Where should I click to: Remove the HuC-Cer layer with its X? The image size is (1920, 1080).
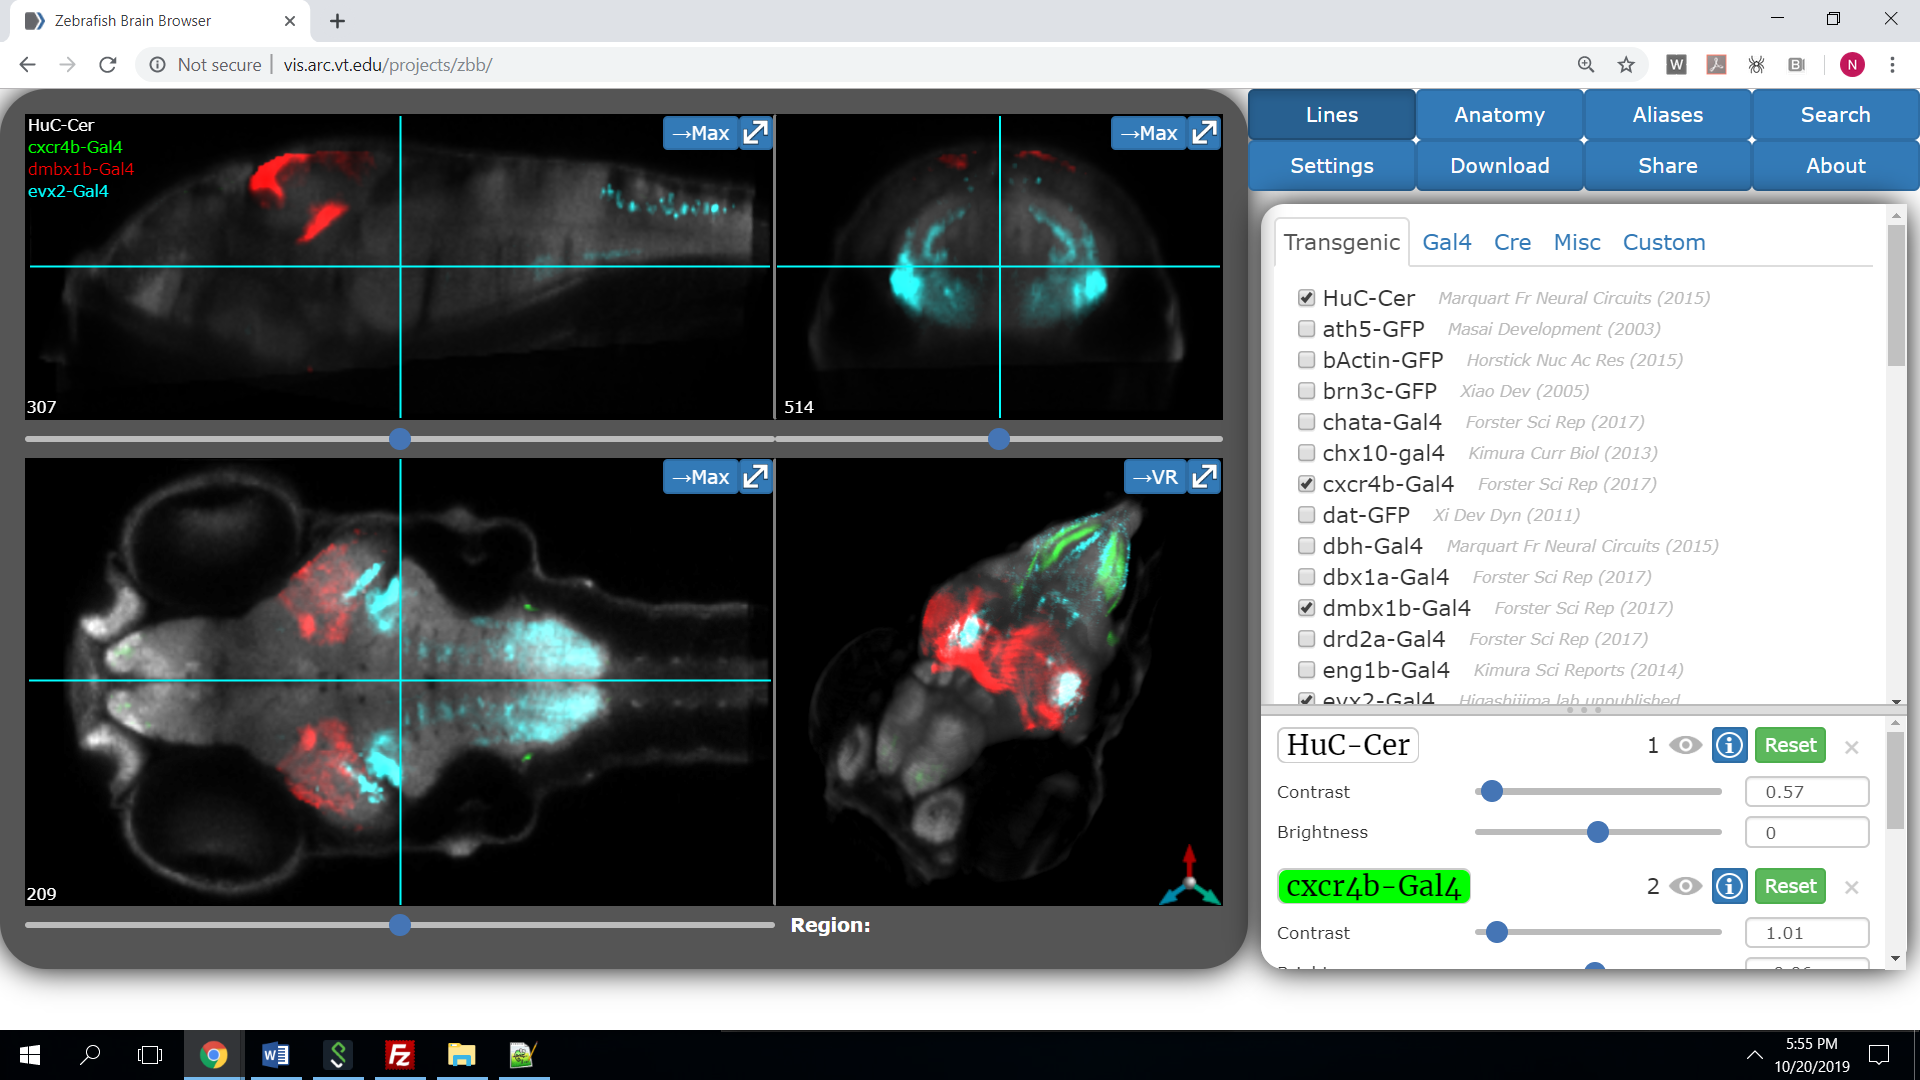(1852, 747)
